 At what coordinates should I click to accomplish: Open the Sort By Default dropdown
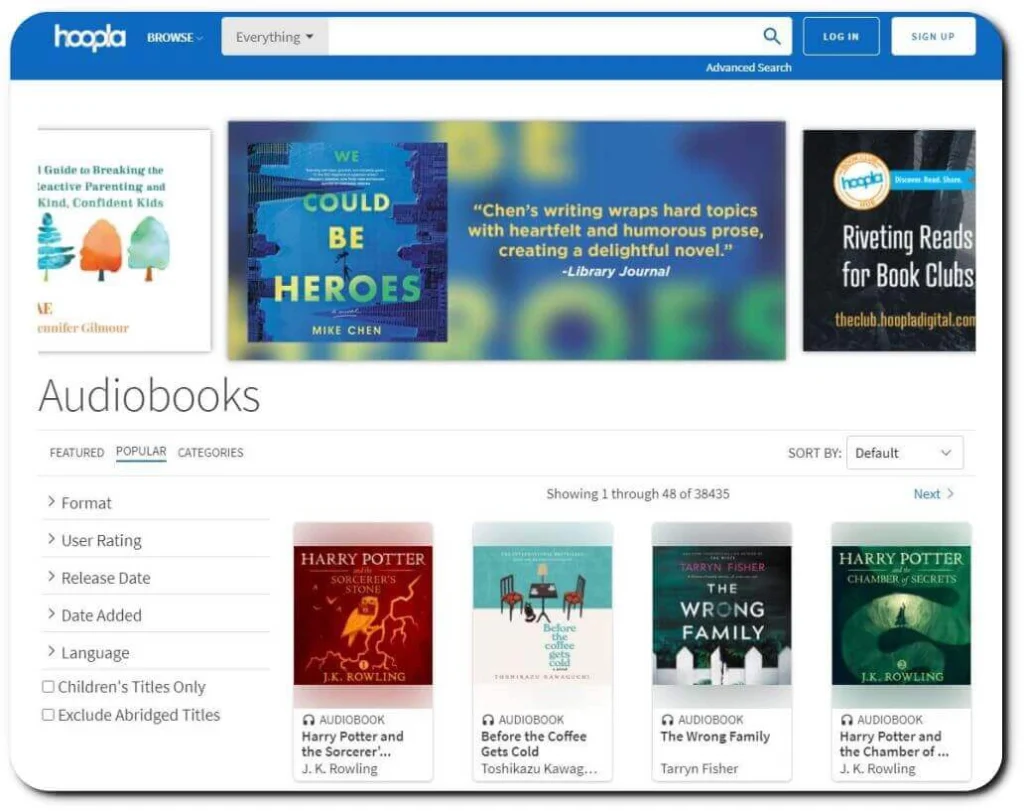pos(904,453)
